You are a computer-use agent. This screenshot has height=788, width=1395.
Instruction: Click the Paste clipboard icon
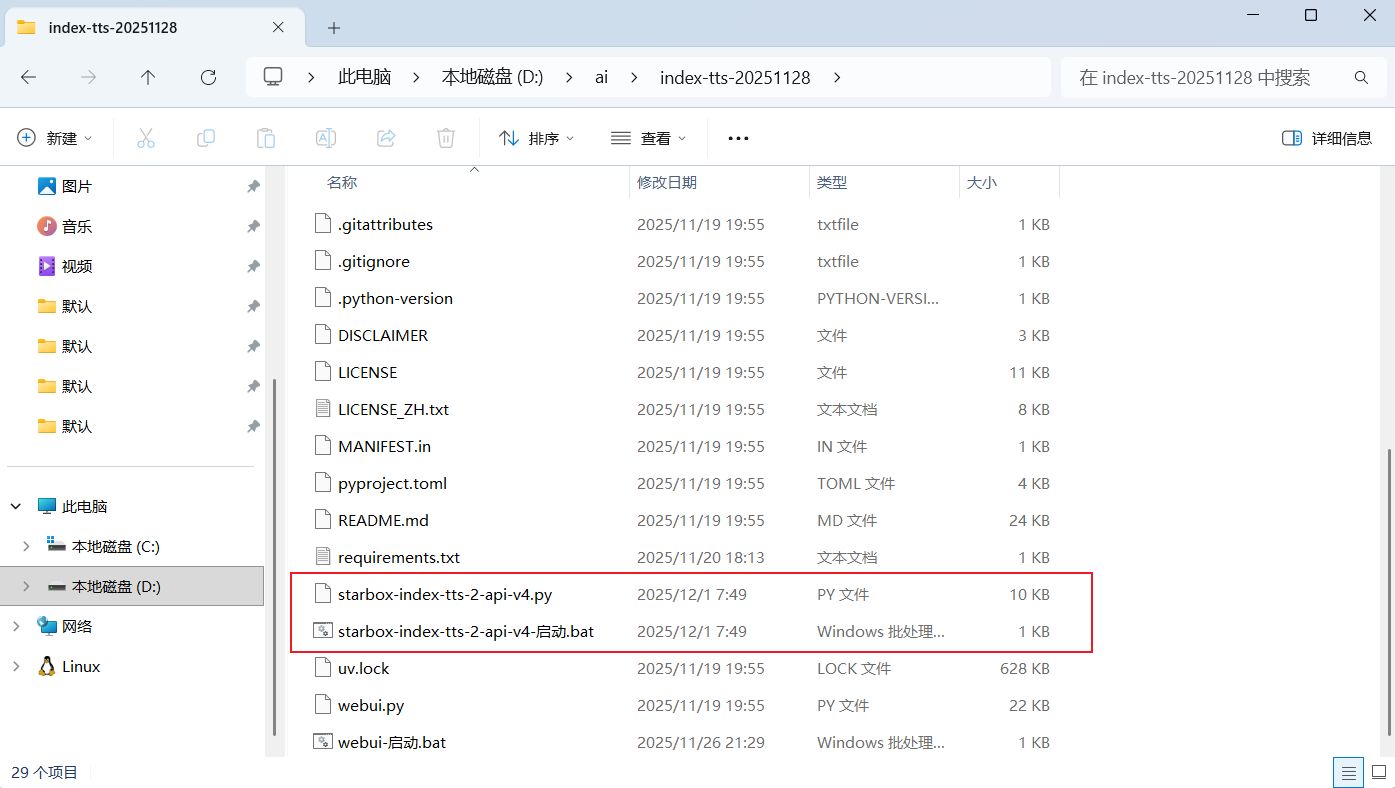pos(266,138)
